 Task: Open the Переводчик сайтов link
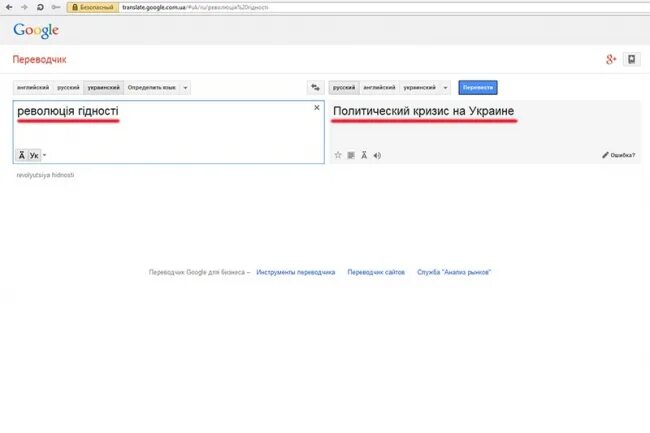click(x=376, y=272)
